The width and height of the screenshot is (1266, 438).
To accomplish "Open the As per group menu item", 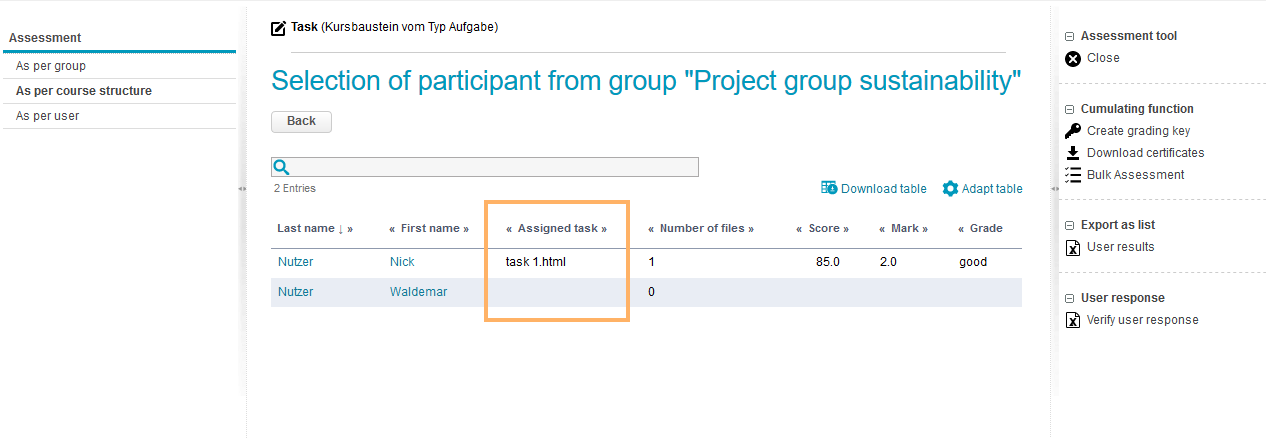I will [51, 66].
